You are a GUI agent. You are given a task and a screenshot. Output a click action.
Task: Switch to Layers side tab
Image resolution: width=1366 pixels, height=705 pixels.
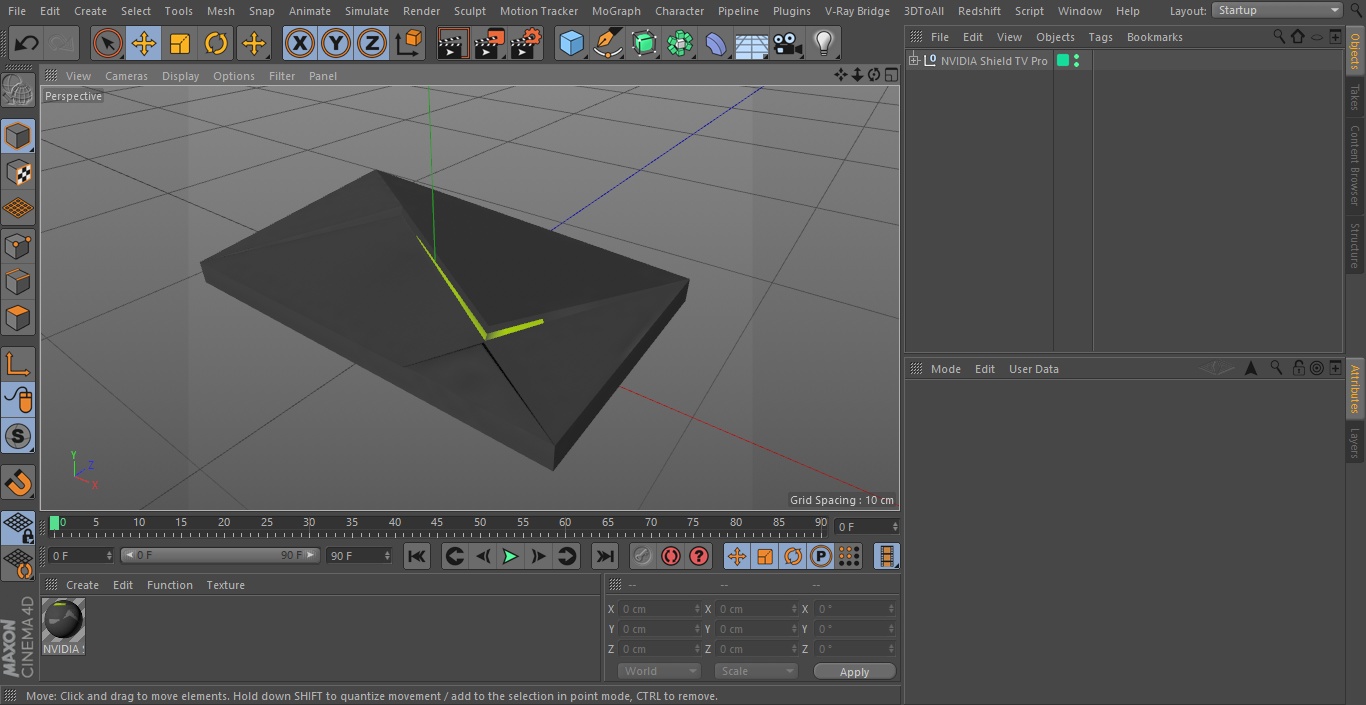(x=1355, y=443)
